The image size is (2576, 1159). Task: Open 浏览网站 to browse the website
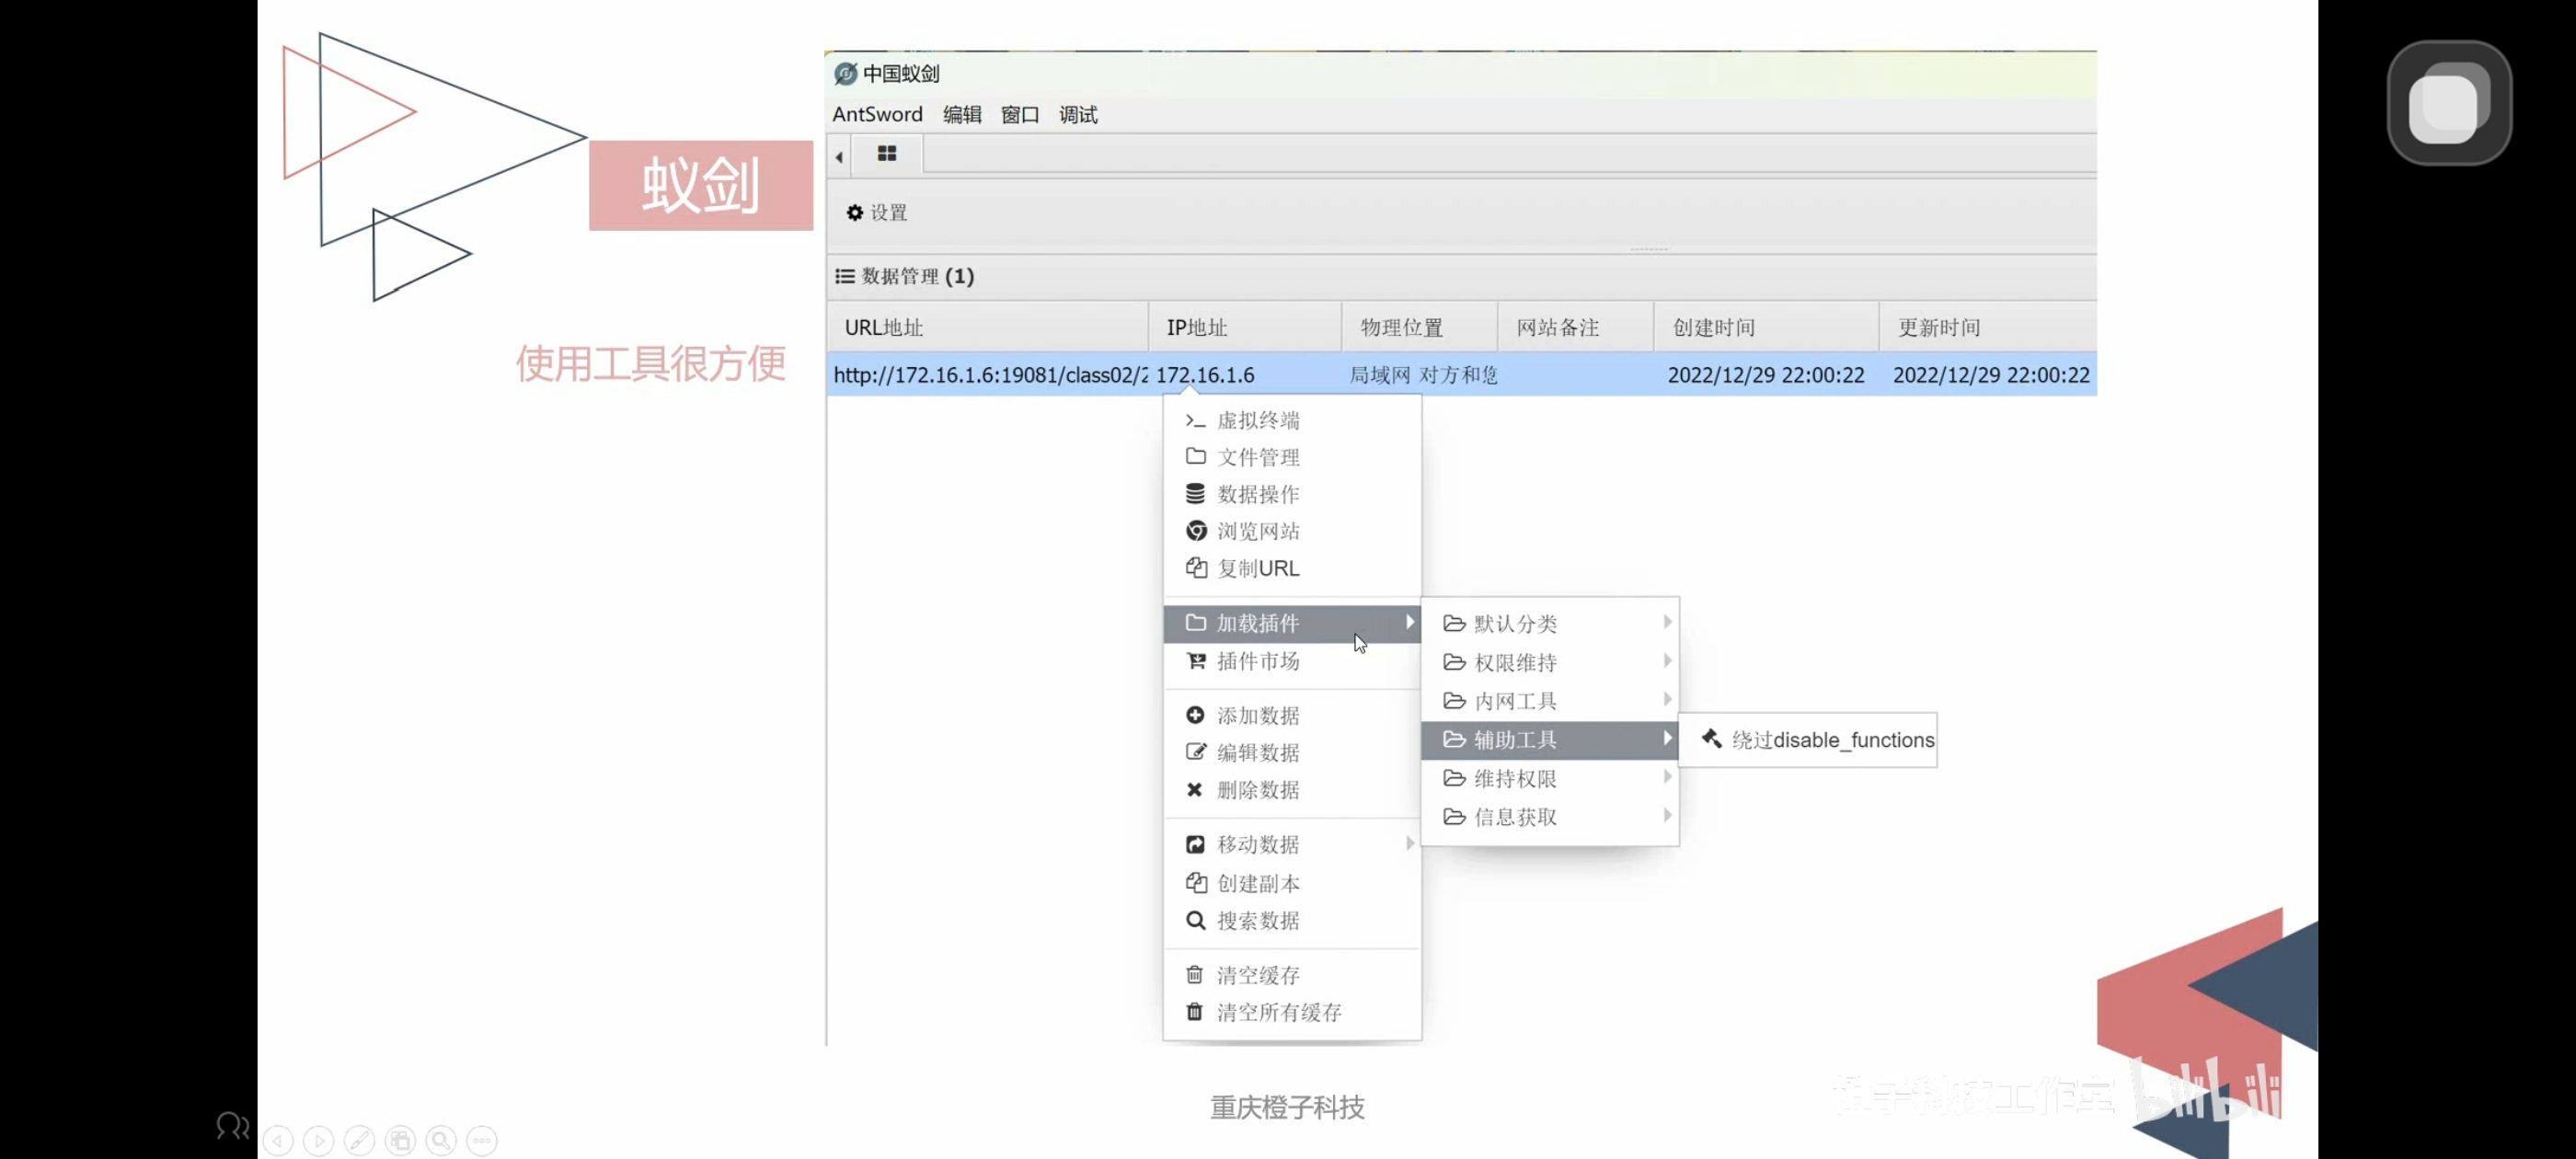click(1258, 531)
